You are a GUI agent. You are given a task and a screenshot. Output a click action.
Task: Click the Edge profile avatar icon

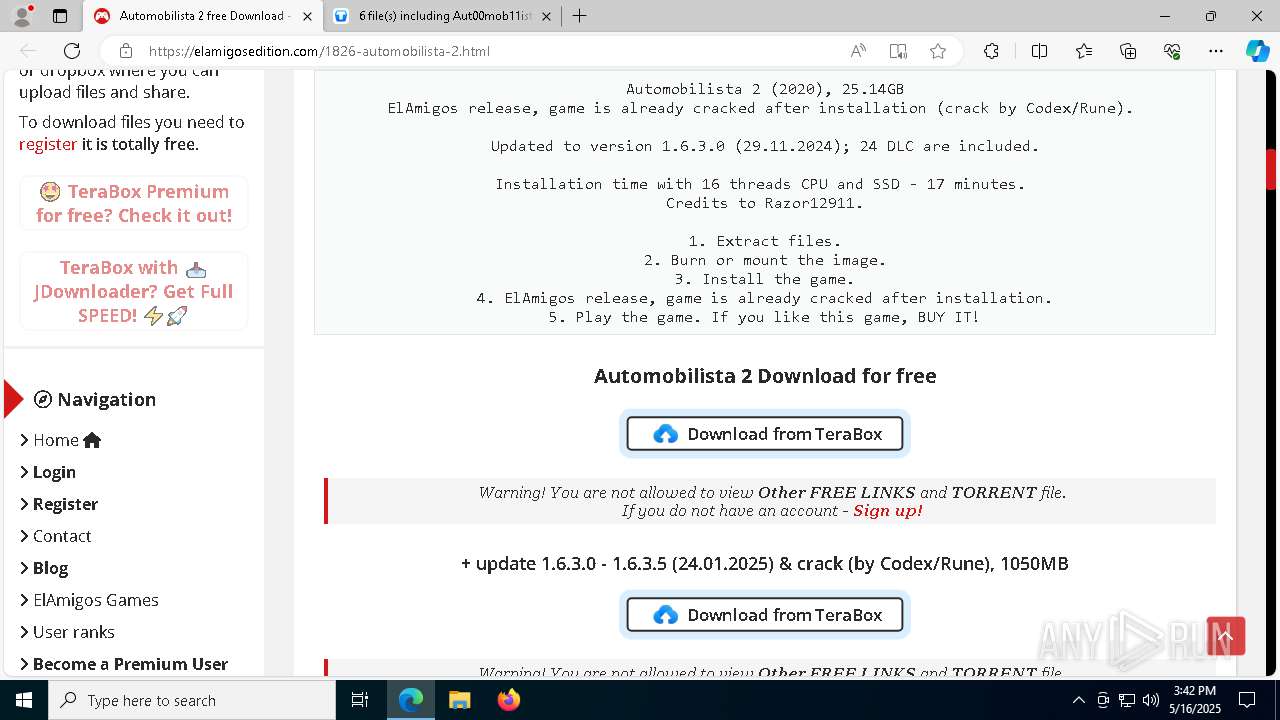tap(22, 16)
